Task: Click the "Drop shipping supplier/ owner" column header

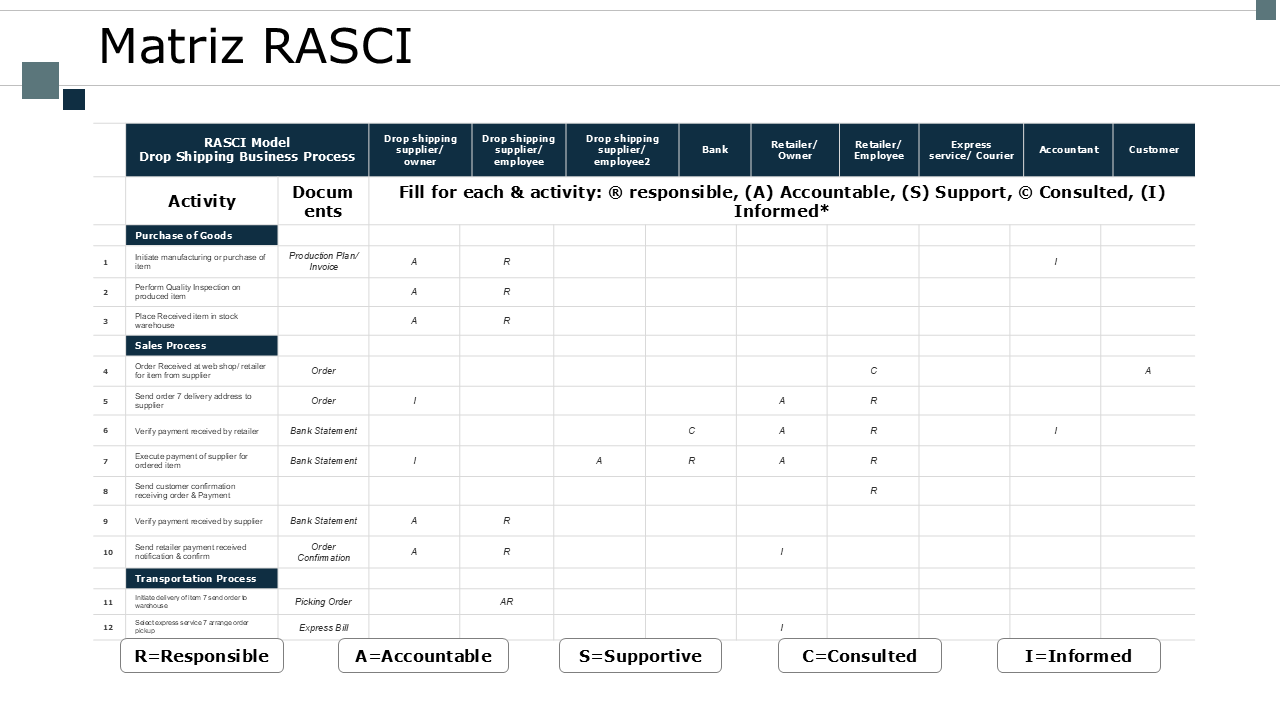Action: (x=420, y=150)
